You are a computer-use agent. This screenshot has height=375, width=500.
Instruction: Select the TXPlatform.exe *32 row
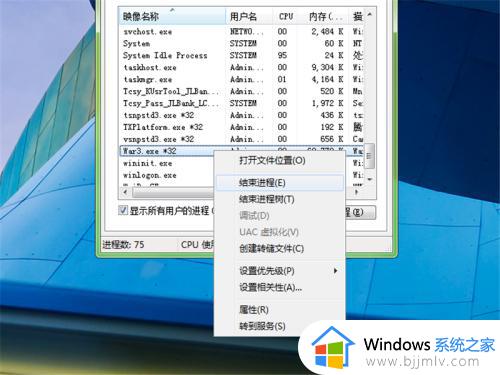pyautogui.click(x=242, y=127)
